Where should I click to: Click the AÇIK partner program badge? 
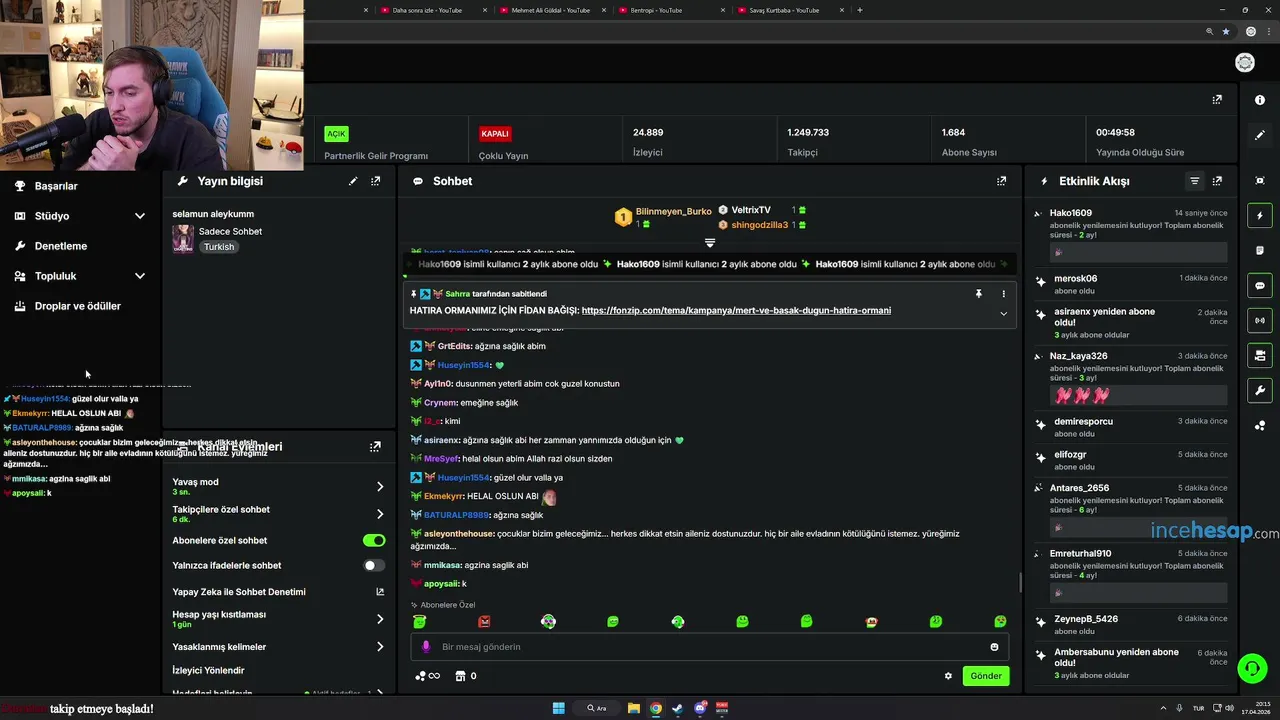(x=336, y=134)
